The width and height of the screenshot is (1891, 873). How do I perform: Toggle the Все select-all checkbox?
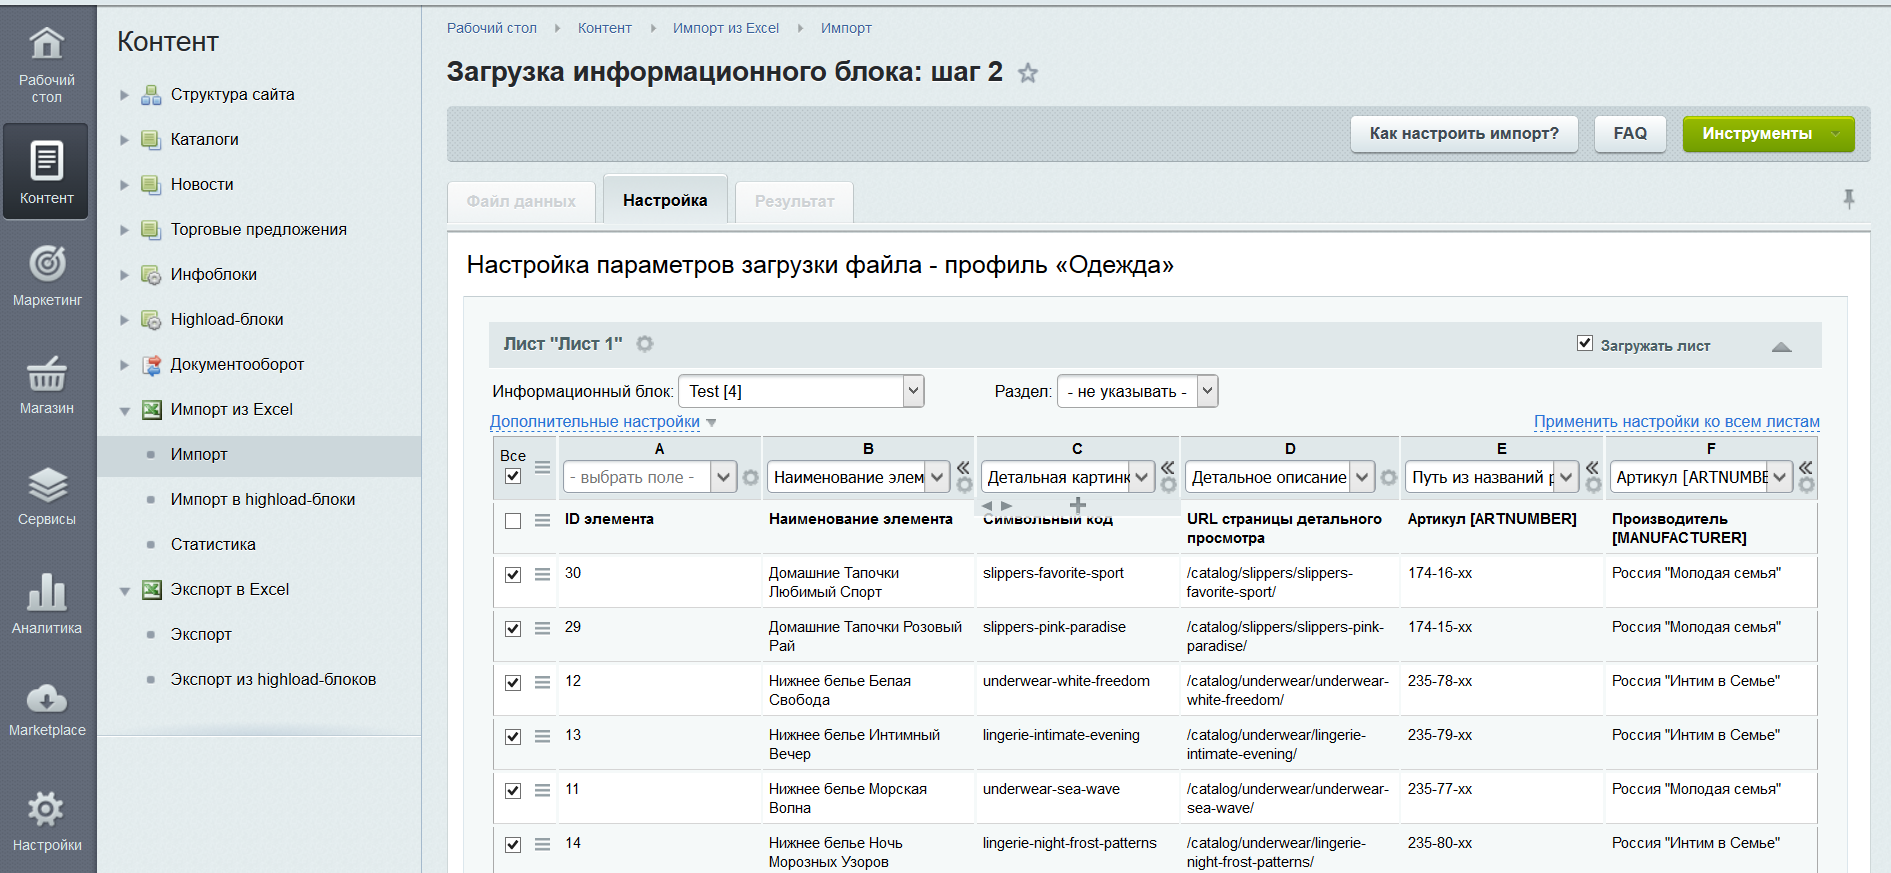point(513,476)
